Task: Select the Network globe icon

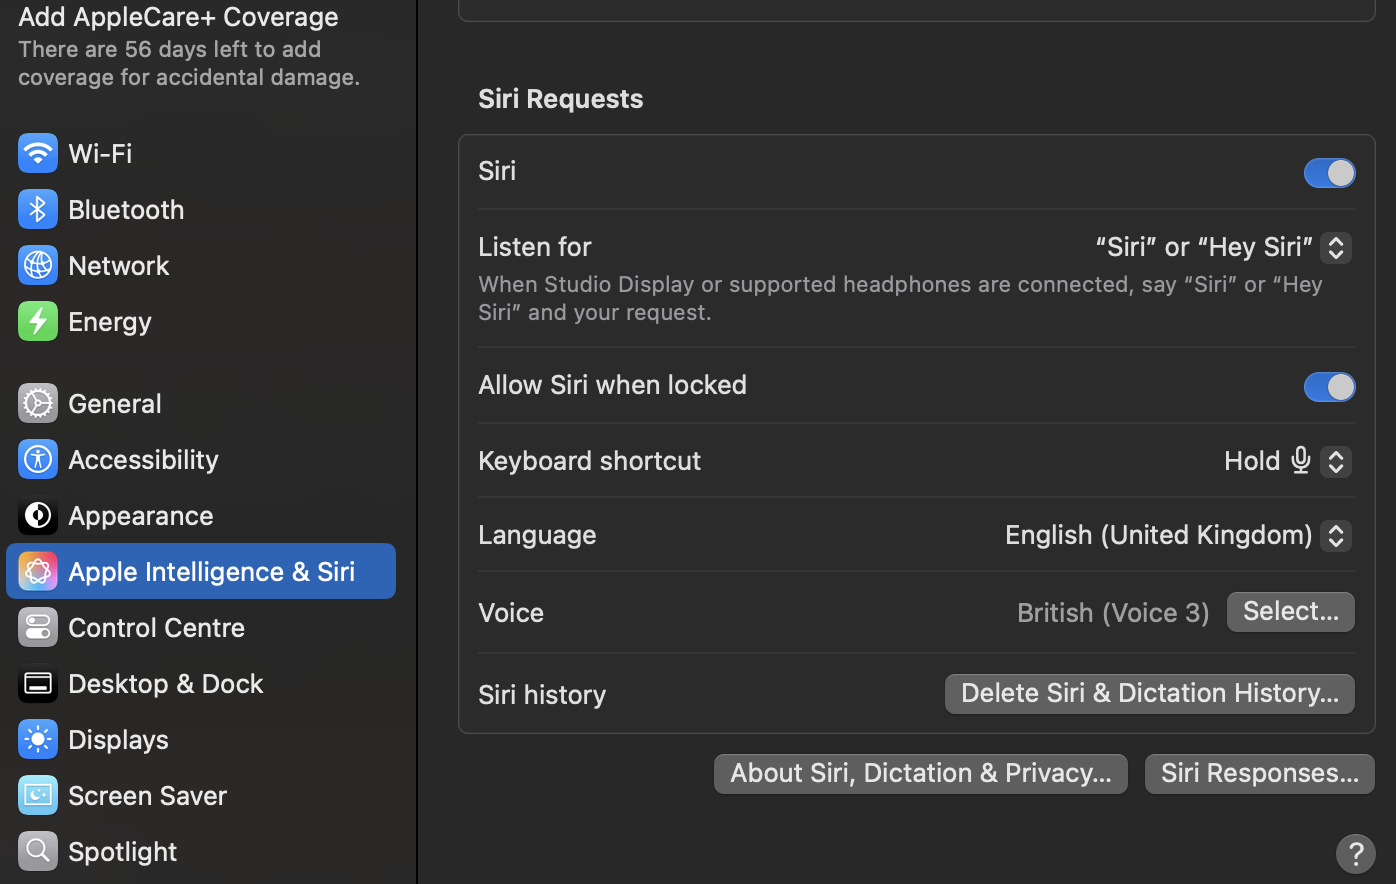Action: (38, 265)
